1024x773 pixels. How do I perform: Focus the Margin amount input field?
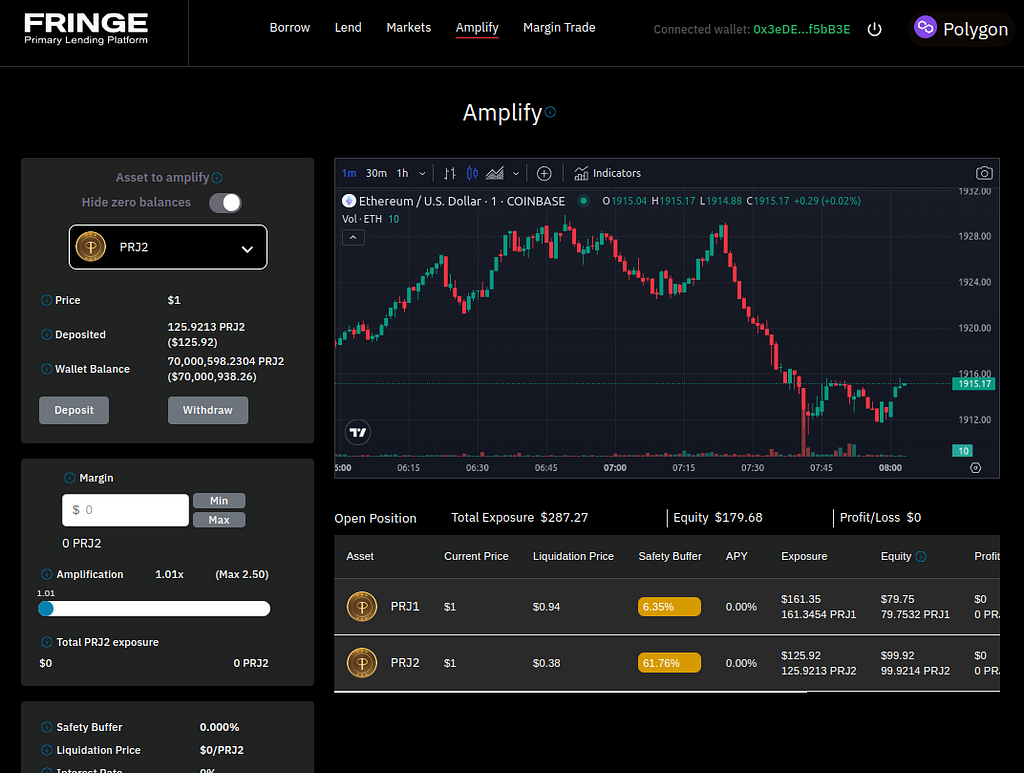125,510
